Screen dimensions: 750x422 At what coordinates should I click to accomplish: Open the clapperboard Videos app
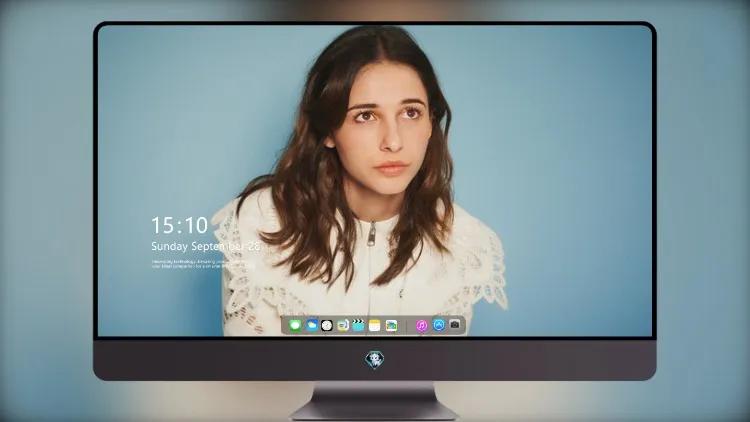coord(358,325)
